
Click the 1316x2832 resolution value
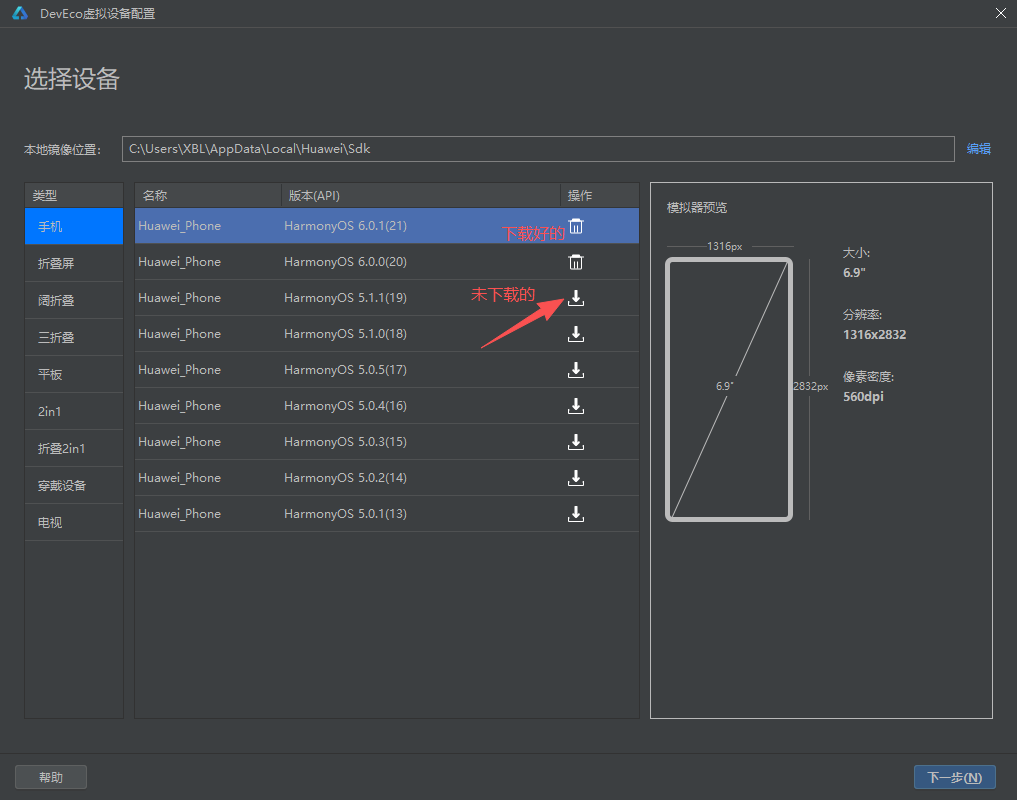point(874,335)
